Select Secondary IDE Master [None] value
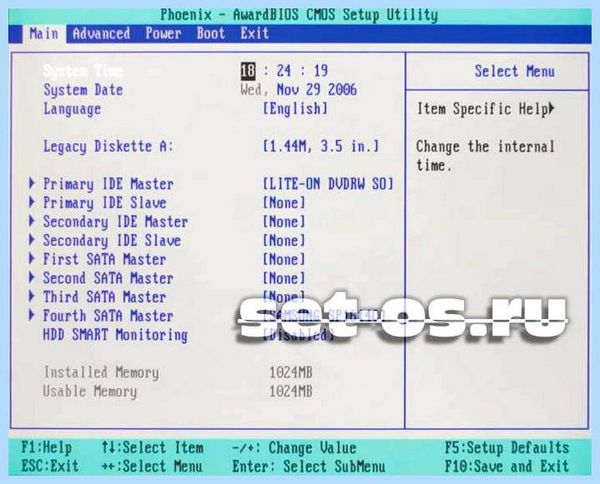The width and height of the screenshot is (600, 484). coord(284,222)
